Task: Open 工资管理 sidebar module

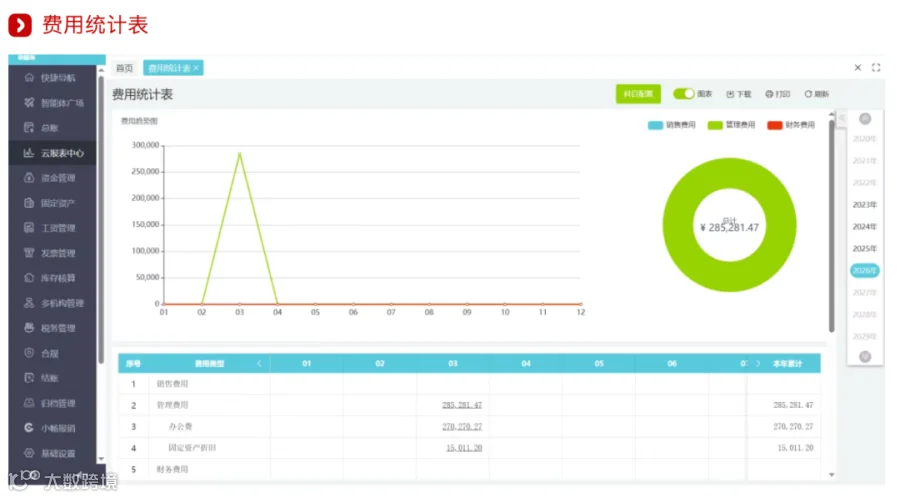Action: (x=52, y=228)
